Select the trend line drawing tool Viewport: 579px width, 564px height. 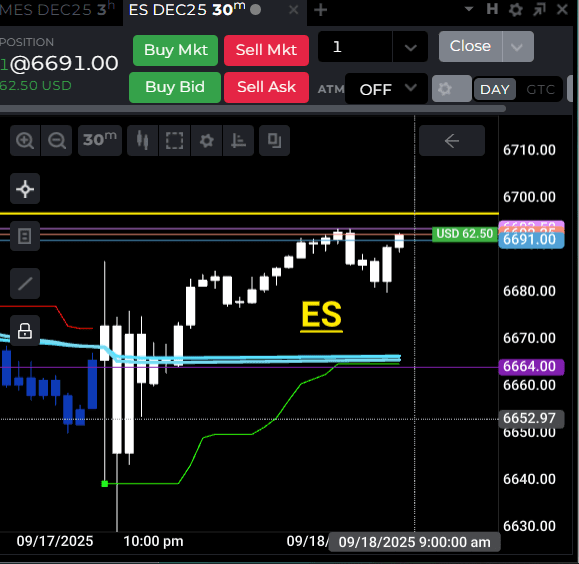(x=25, y=283)
